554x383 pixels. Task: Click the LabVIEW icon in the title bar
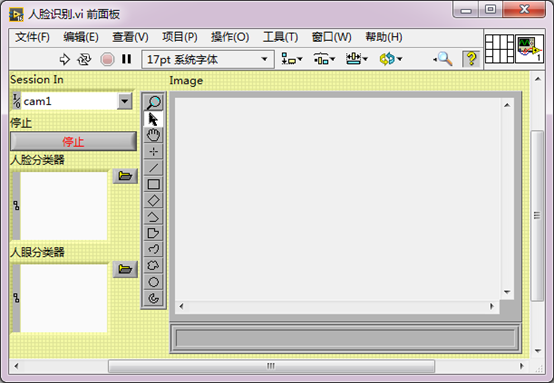click(16, 14)
